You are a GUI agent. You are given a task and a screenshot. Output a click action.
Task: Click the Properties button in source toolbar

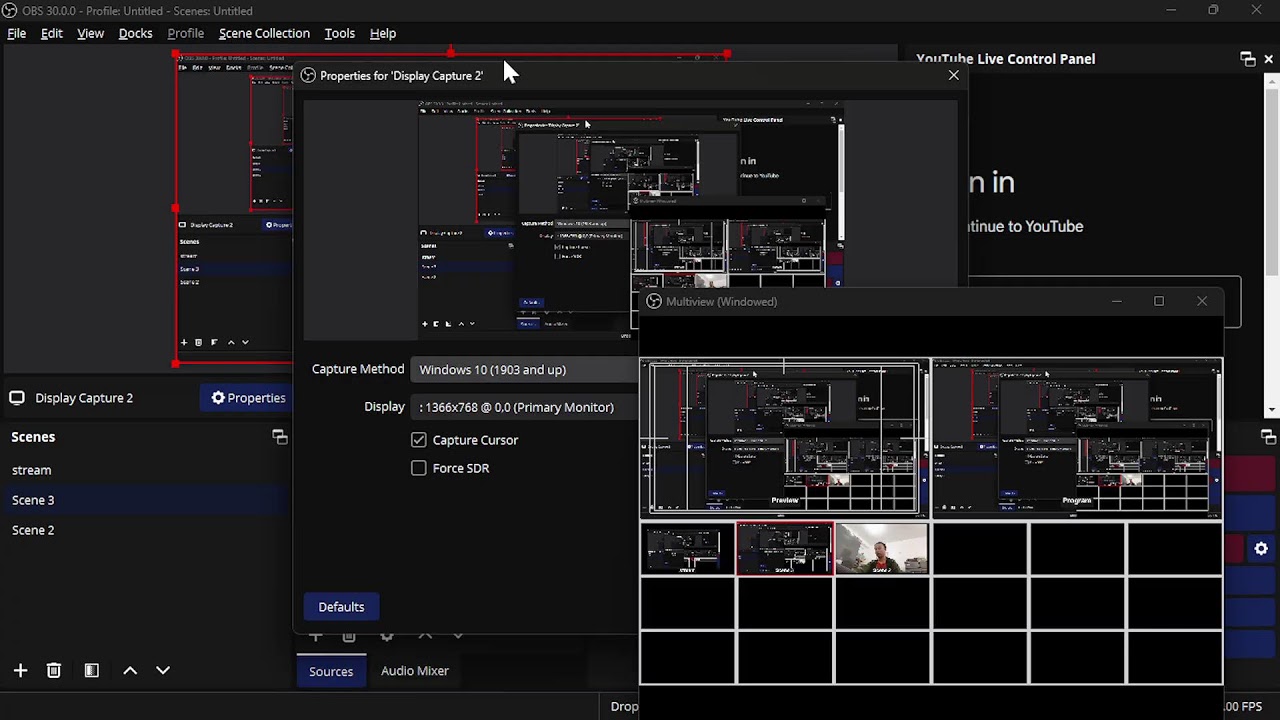tap(248, 398)
